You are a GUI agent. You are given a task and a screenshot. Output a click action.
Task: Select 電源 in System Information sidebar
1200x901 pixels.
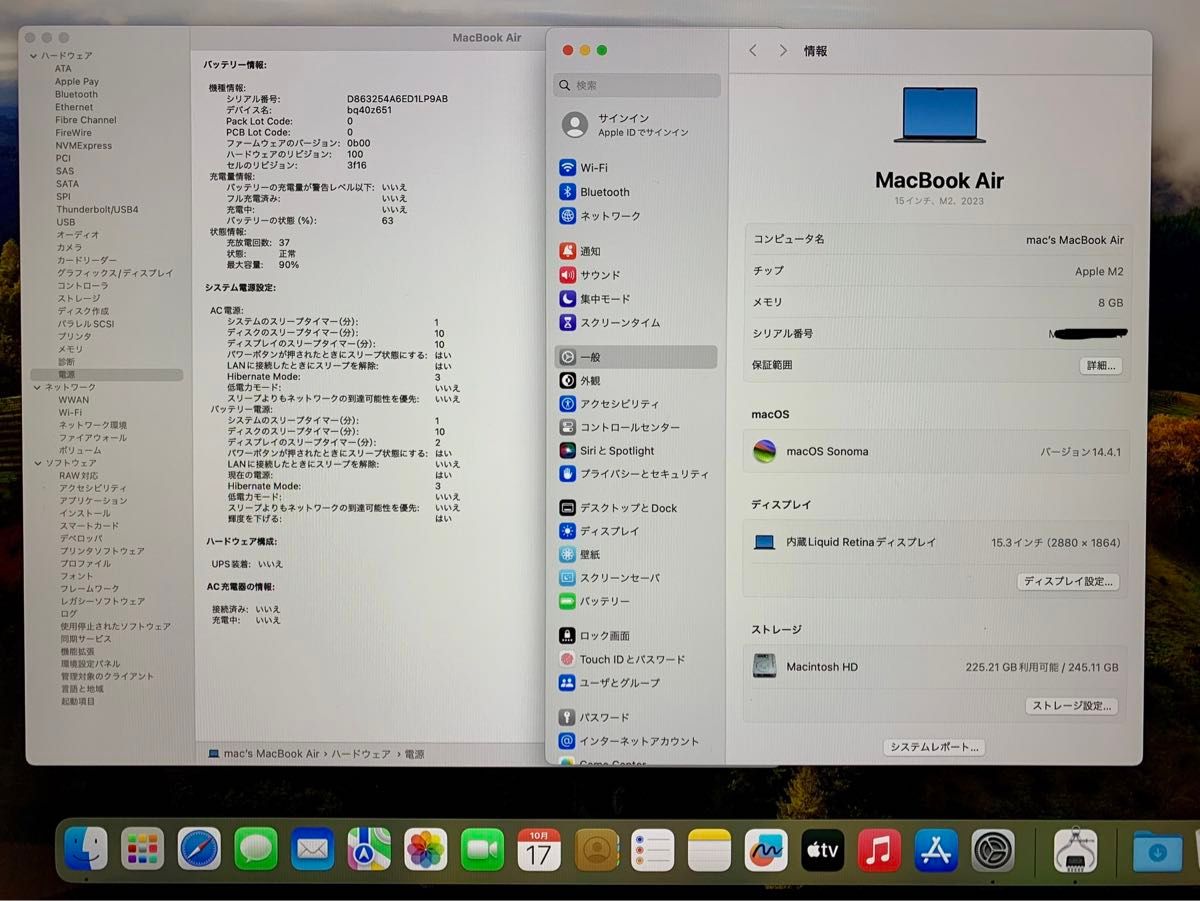(x=105, y=375)
